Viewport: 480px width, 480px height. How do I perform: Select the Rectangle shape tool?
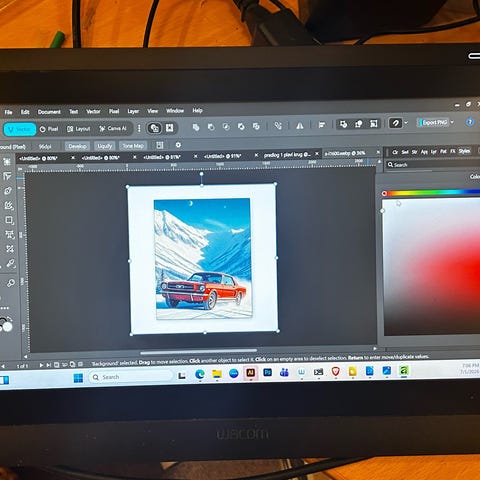point(9,220)
